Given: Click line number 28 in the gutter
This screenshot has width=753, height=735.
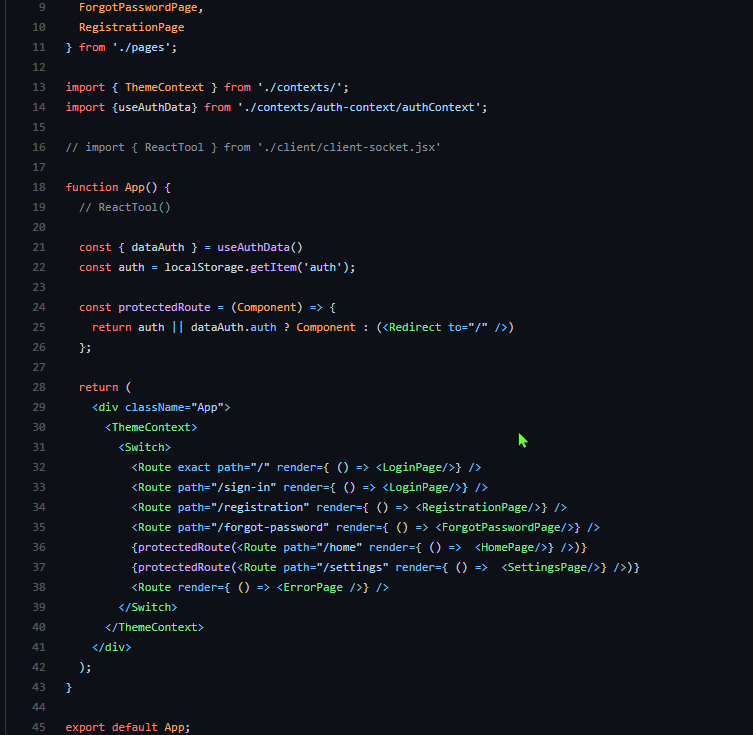Looking at the screenshot, I should pyautogui.click(x=39, y=387).
